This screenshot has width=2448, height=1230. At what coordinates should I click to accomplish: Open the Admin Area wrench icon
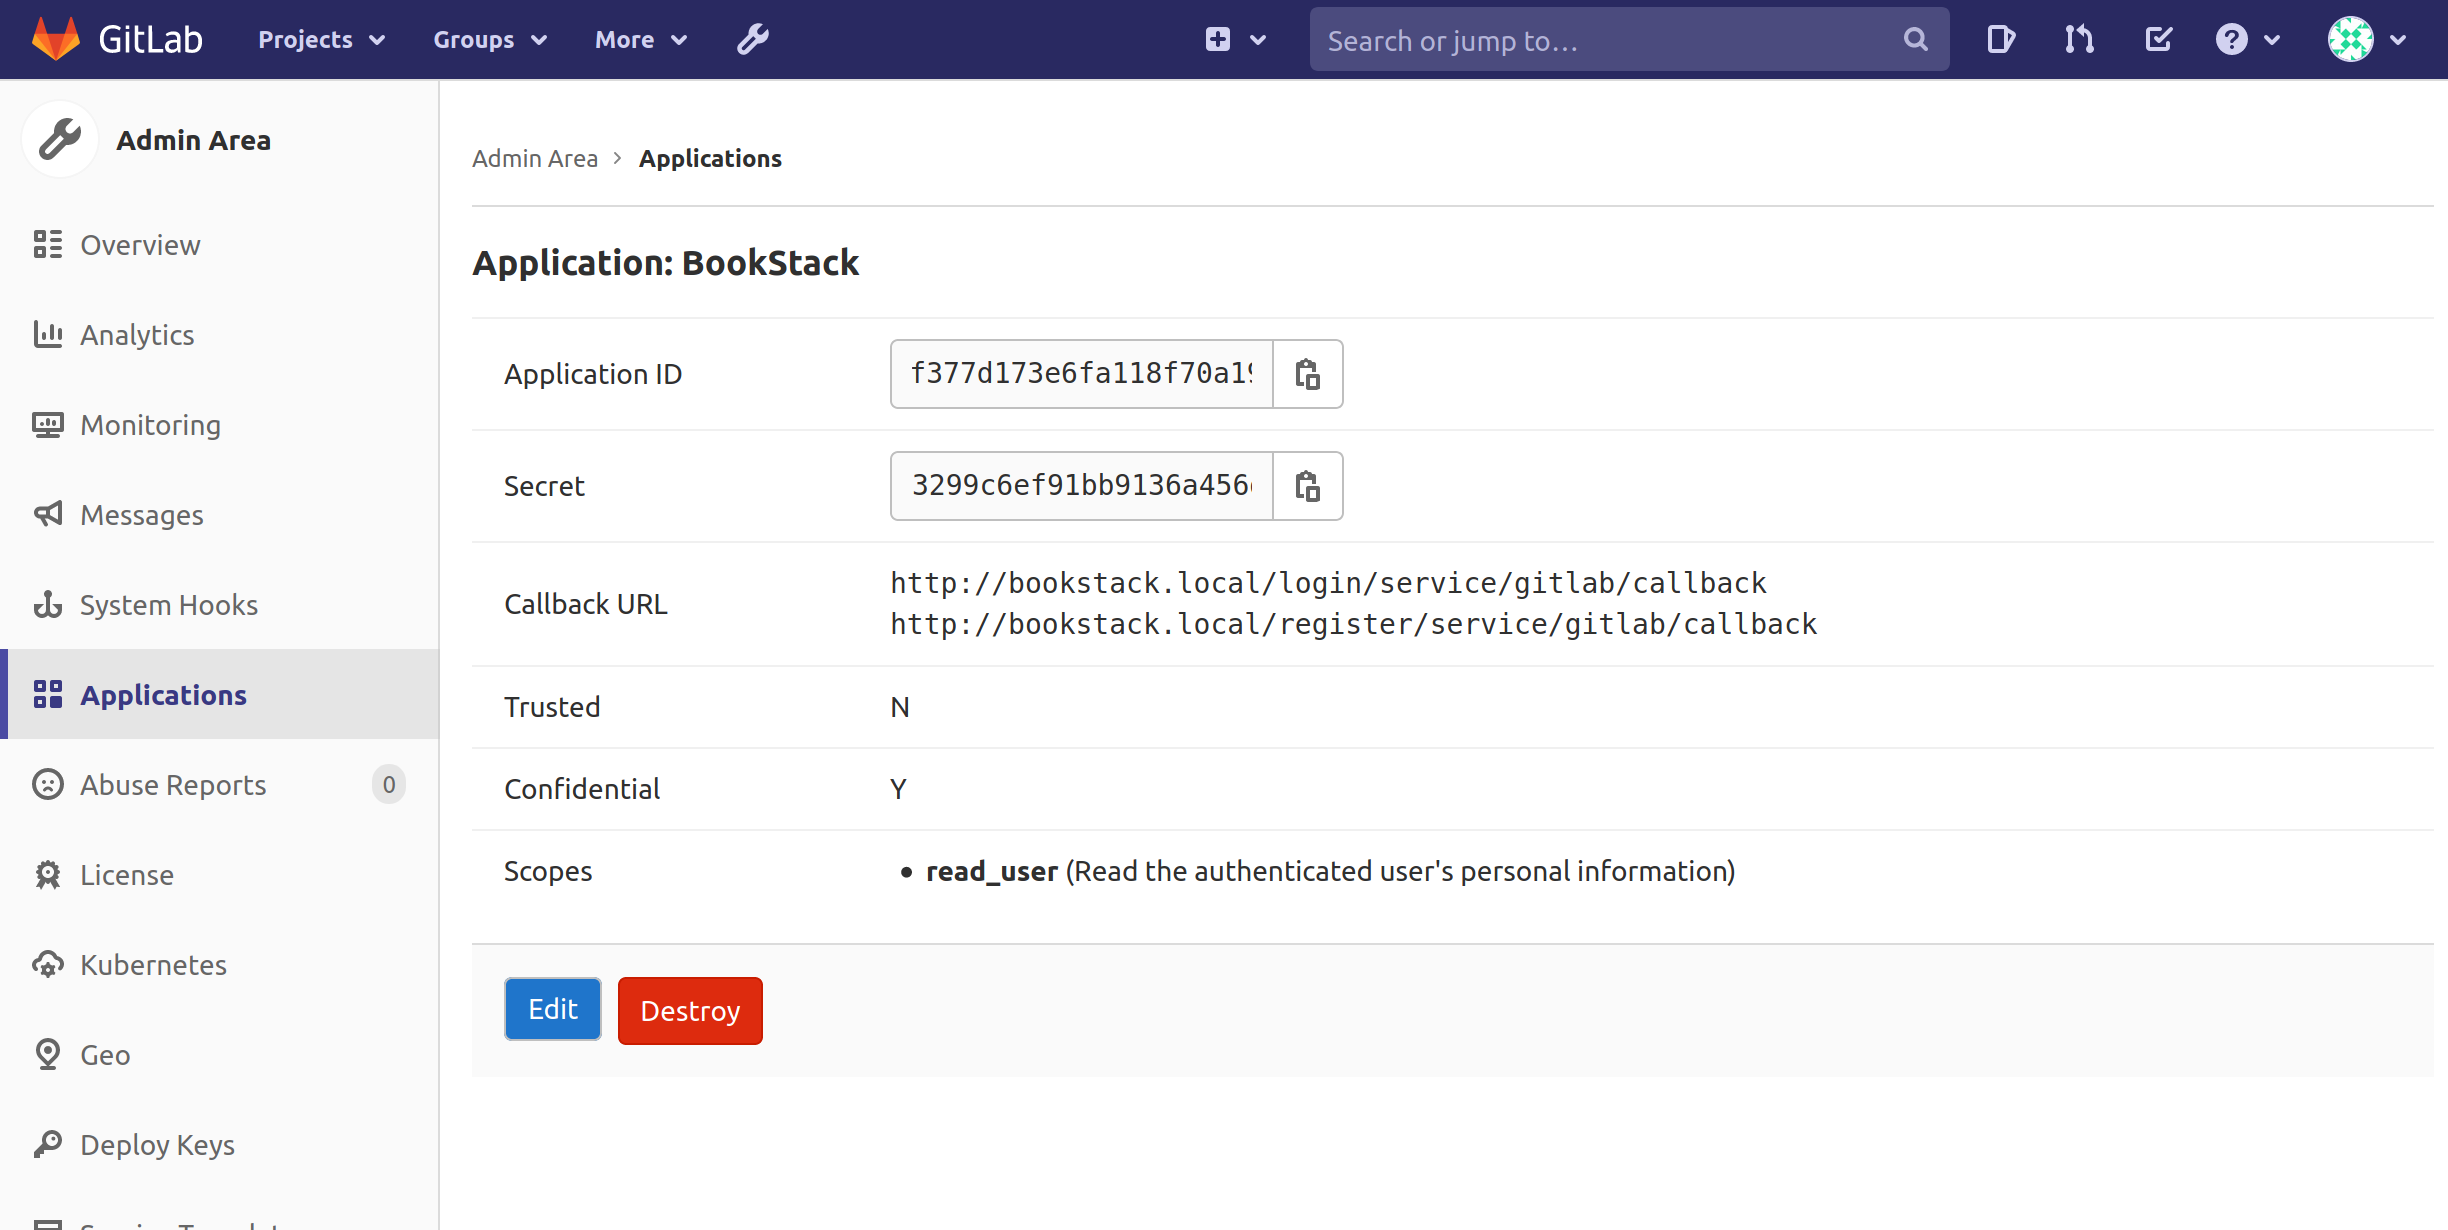point(752,39)
